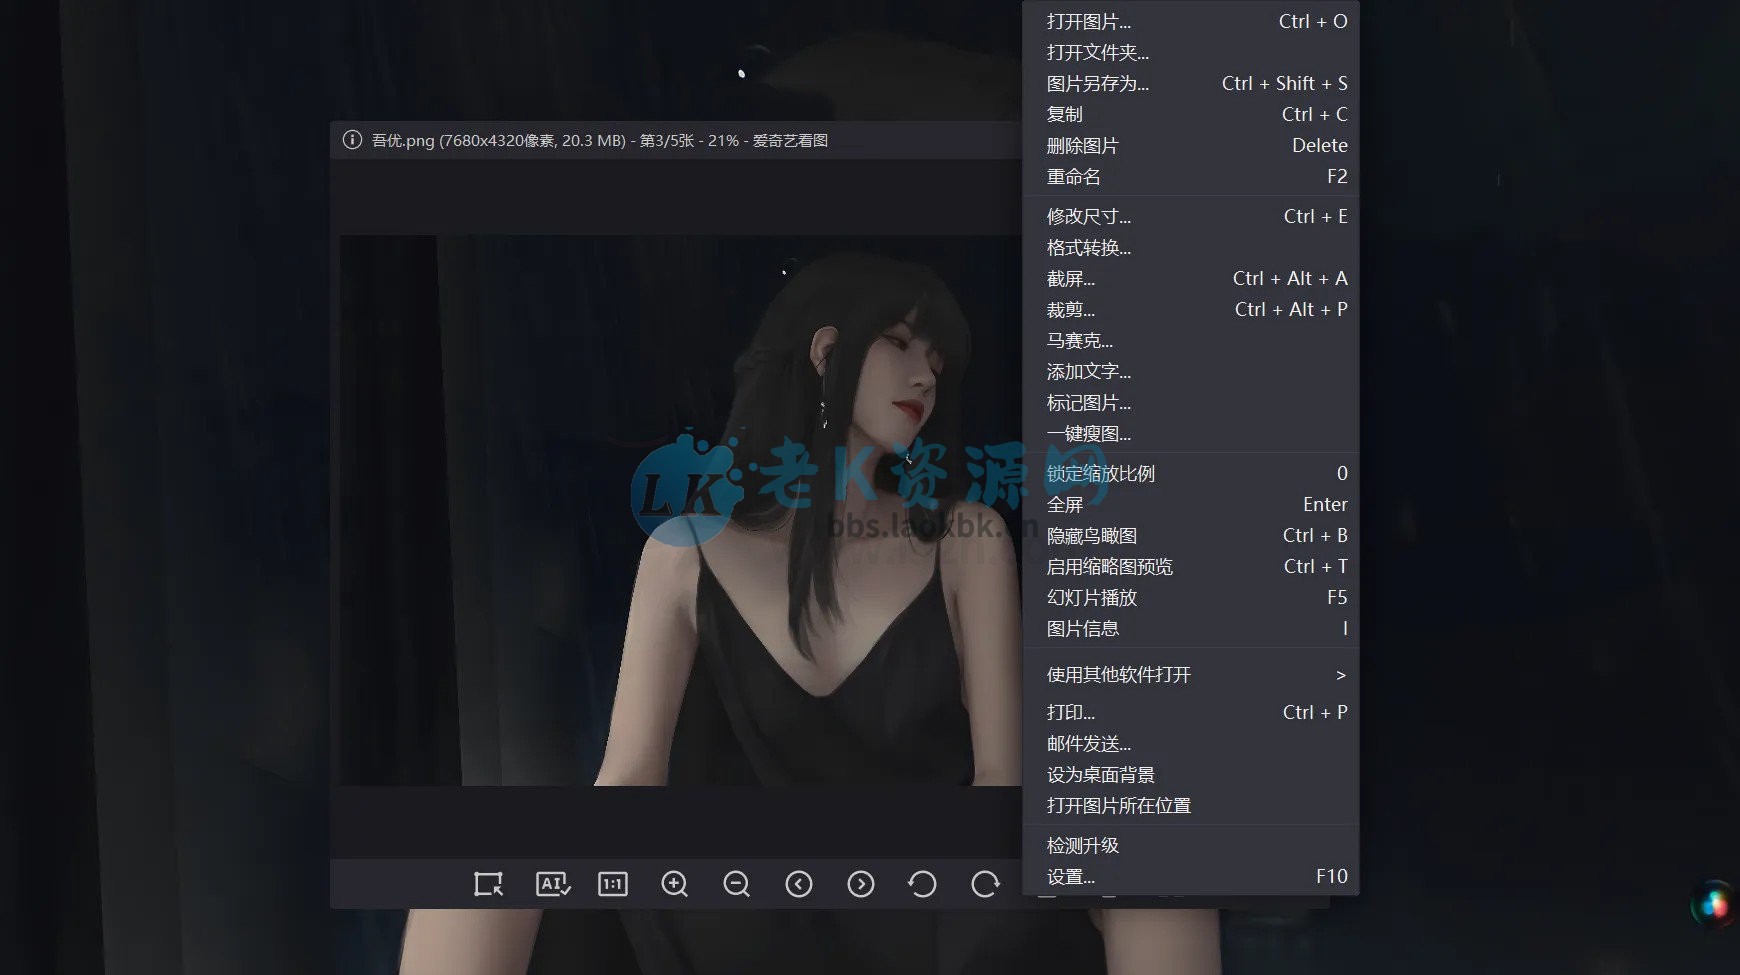1740x975 pixels.
Task: Zoom out on the image
Action: click(x=737, y=884)
